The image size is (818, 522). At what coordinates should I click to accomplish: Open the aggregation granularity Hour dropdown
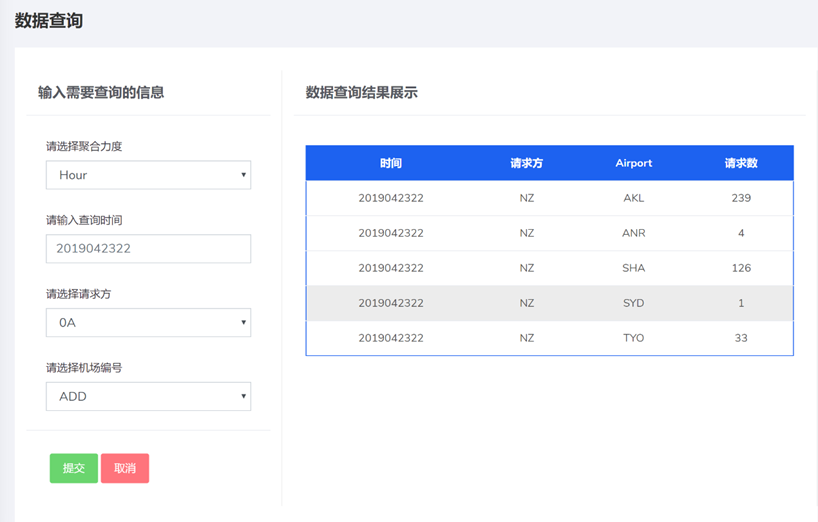point(148,175)
